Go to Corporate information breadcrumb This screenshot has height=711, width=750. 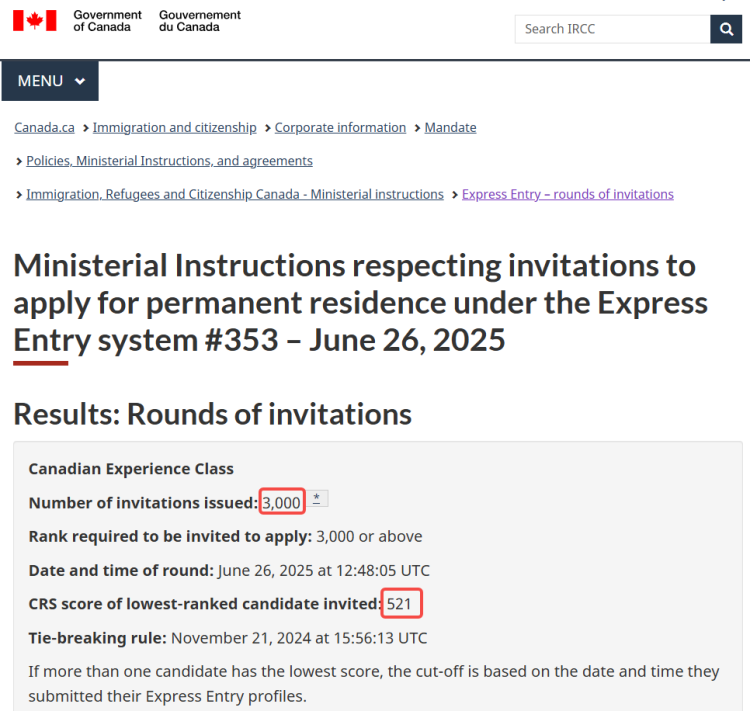point(340,128)
